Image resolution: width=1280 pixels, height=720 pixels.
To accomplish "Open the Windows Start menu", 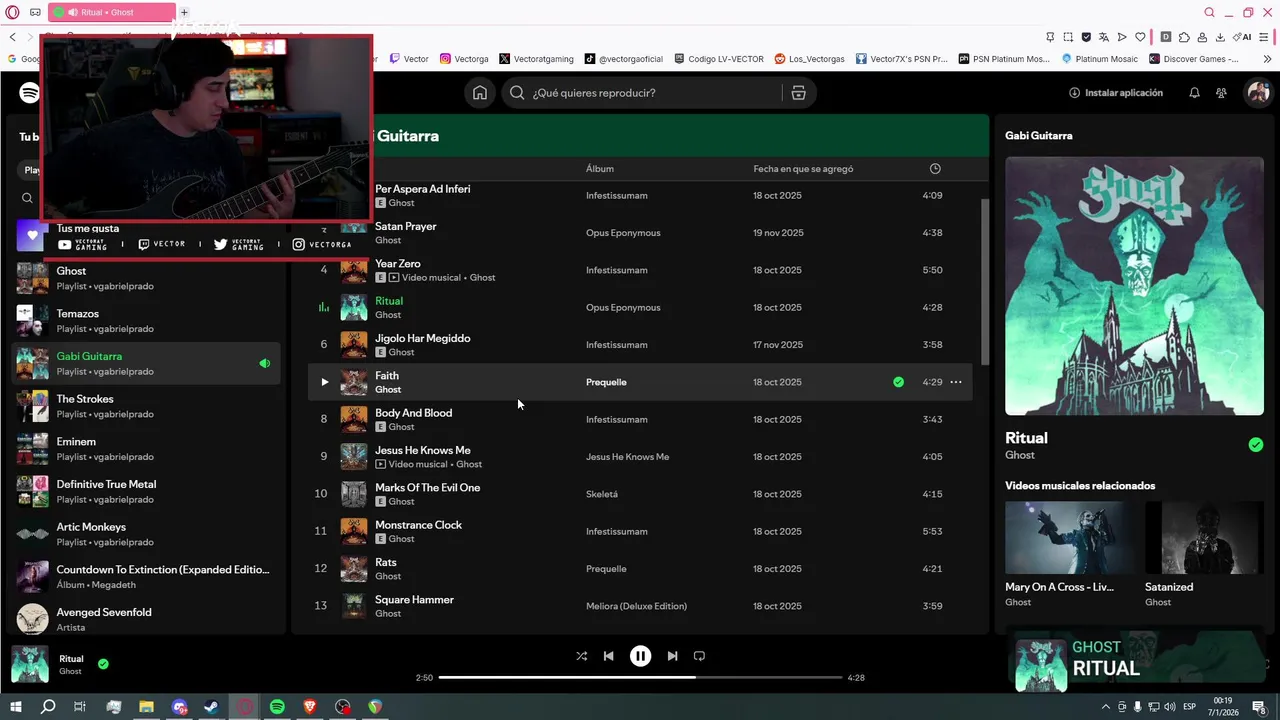I will (16, 707).
